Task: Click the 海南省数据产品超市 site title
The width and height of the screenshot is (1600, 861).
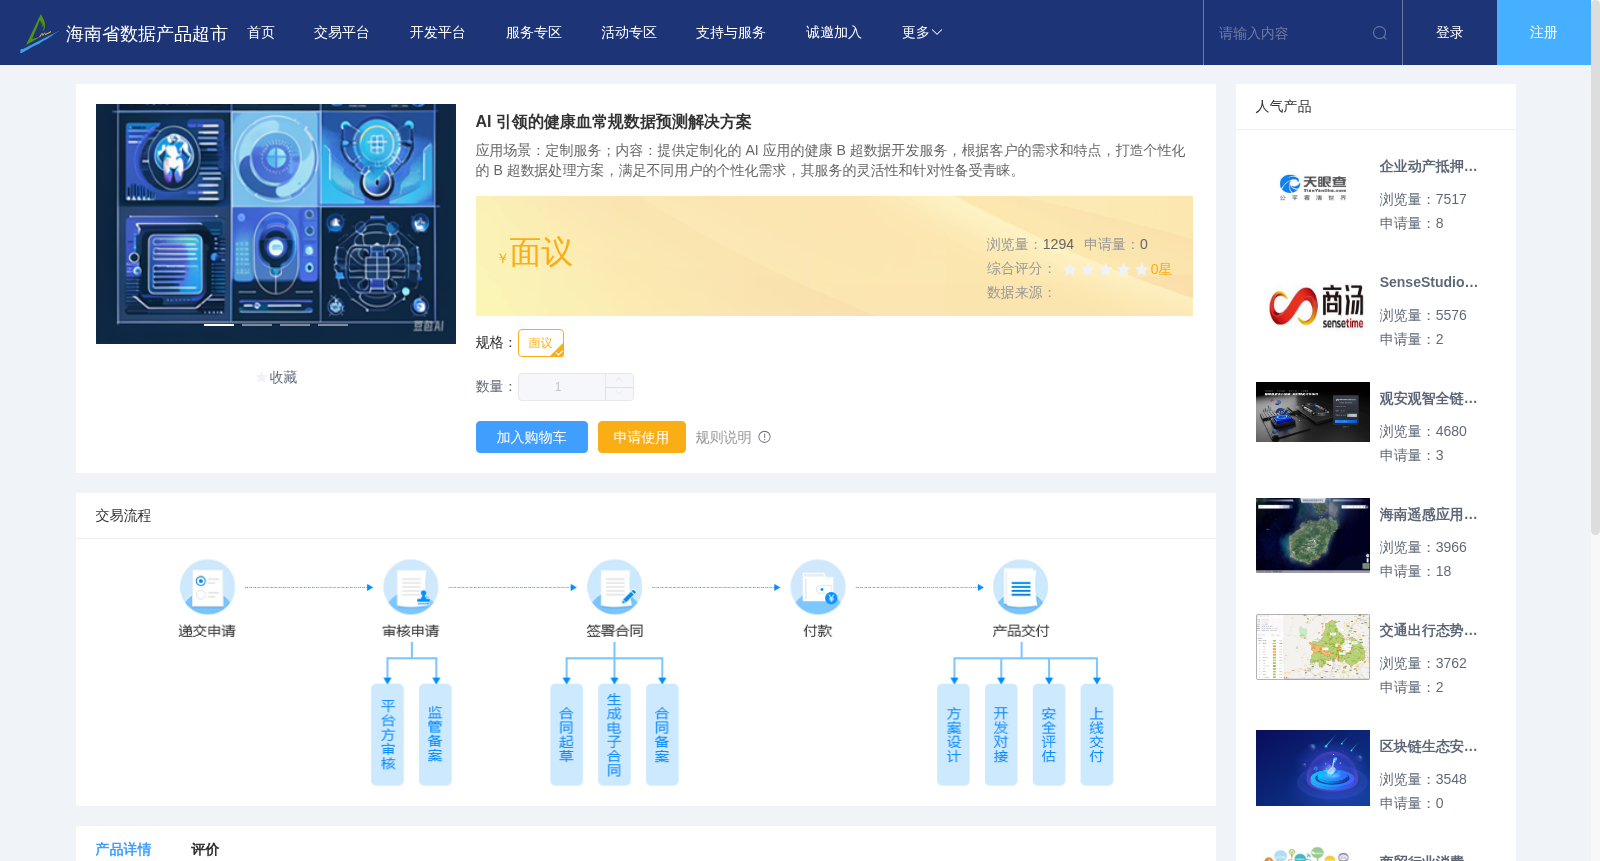Action: click(147, 34)
